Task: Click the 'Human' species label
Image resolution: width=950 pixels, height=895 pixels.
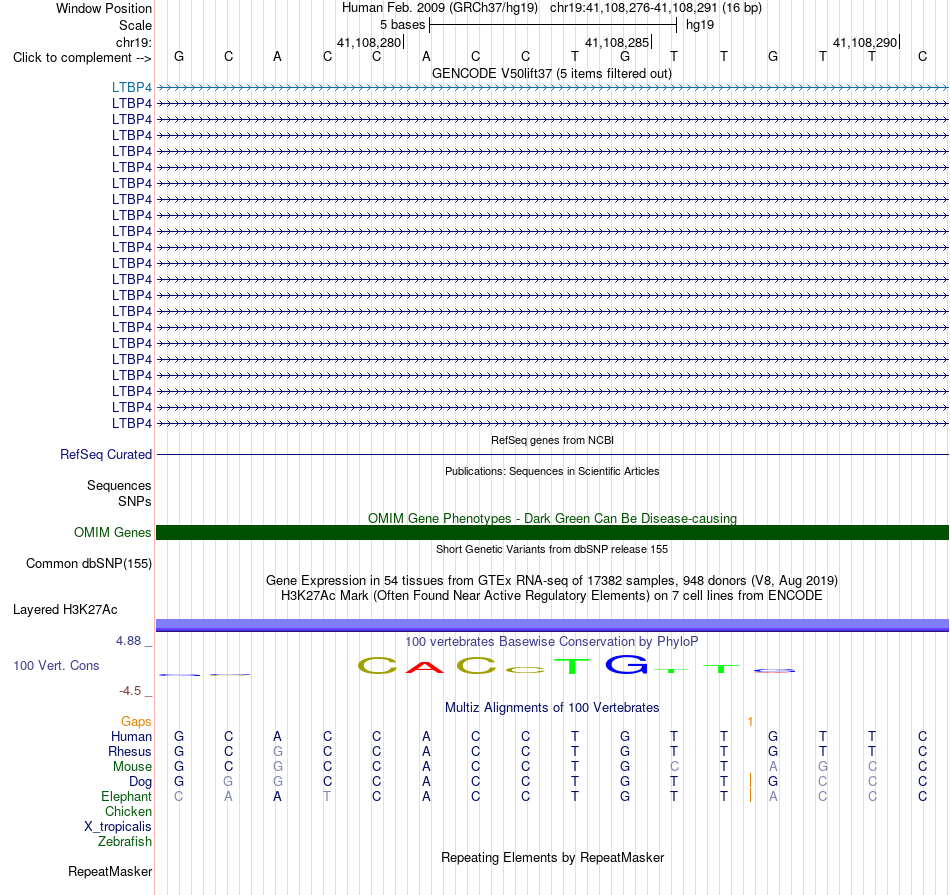Action: tap(131, 737)
